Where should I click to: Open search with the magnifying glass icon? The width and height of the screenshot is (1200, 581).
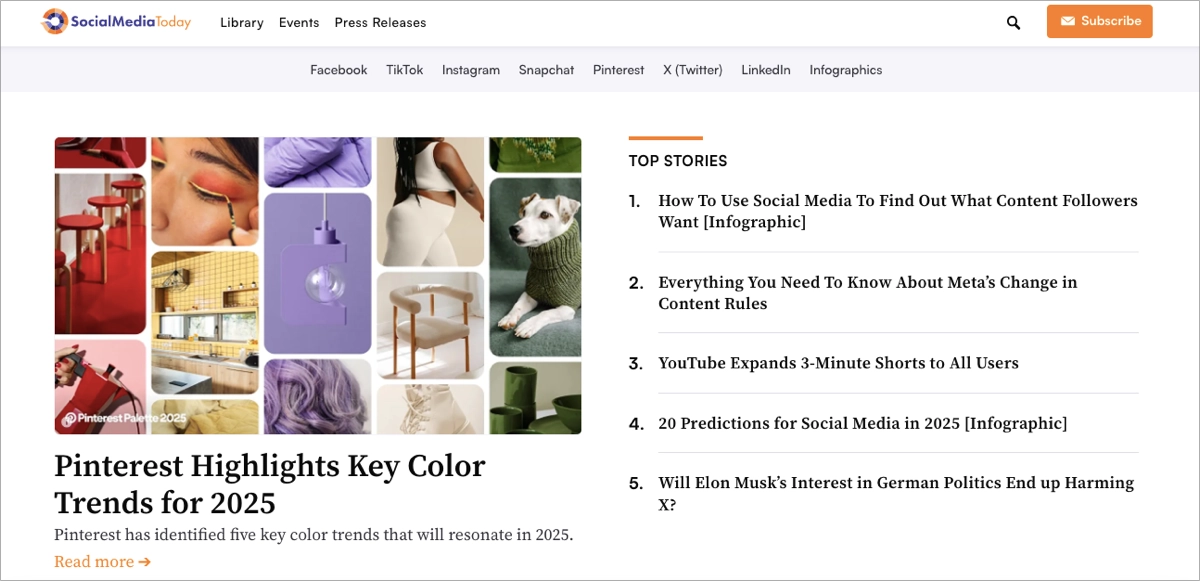click(1012, 21)
